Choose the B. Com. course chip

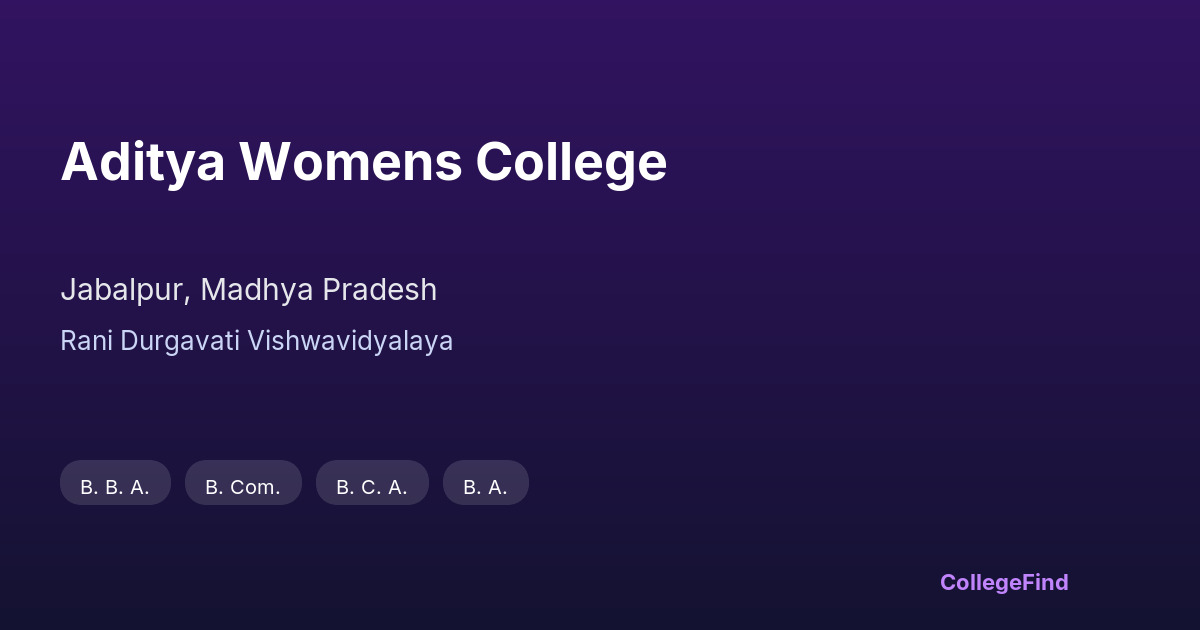click(243, 486)
